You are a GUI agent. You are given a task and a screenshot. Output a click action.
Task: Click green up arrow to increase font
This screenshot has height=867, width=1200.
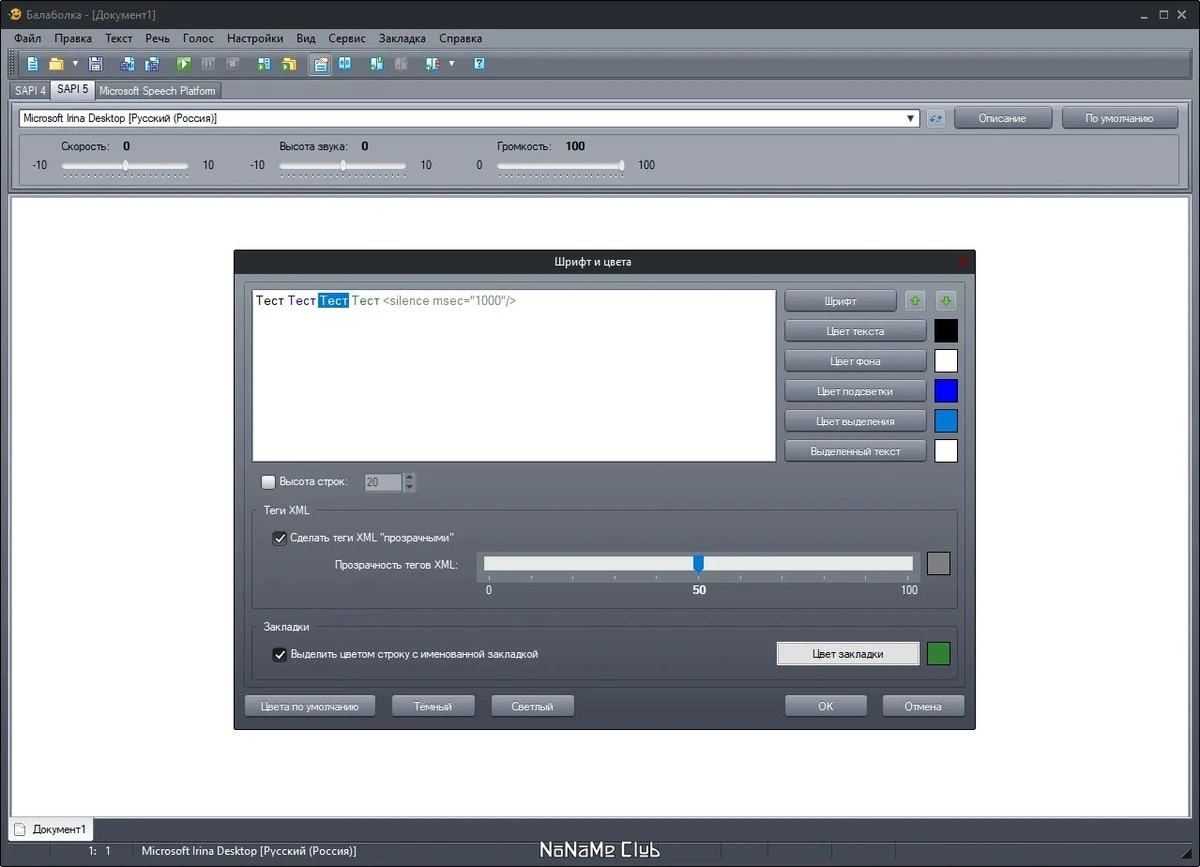click(915, 301)
